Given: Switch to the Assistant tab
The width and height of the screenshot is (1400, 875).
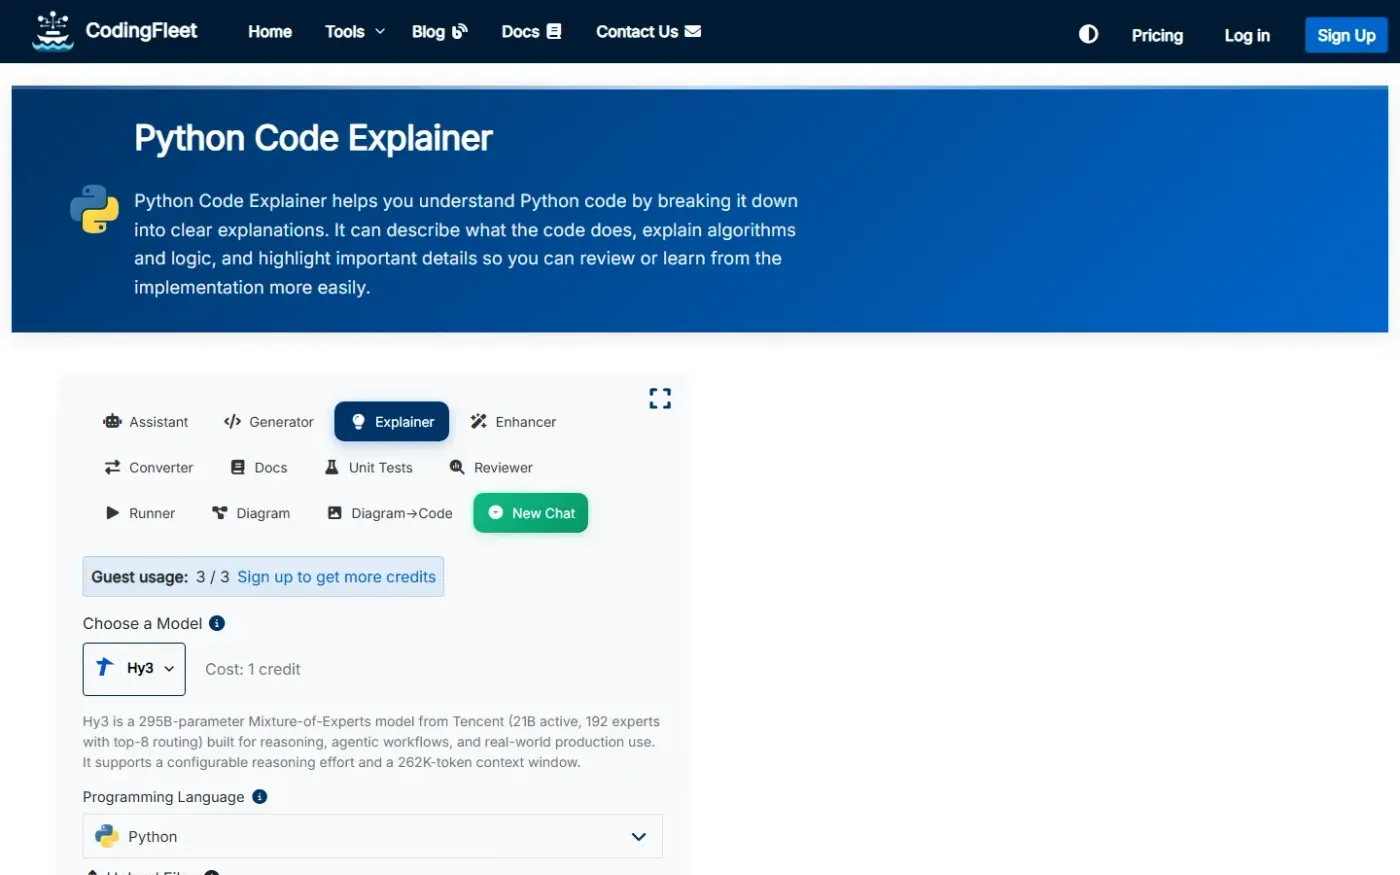Looking at the screenshot, I should point(146,422).
